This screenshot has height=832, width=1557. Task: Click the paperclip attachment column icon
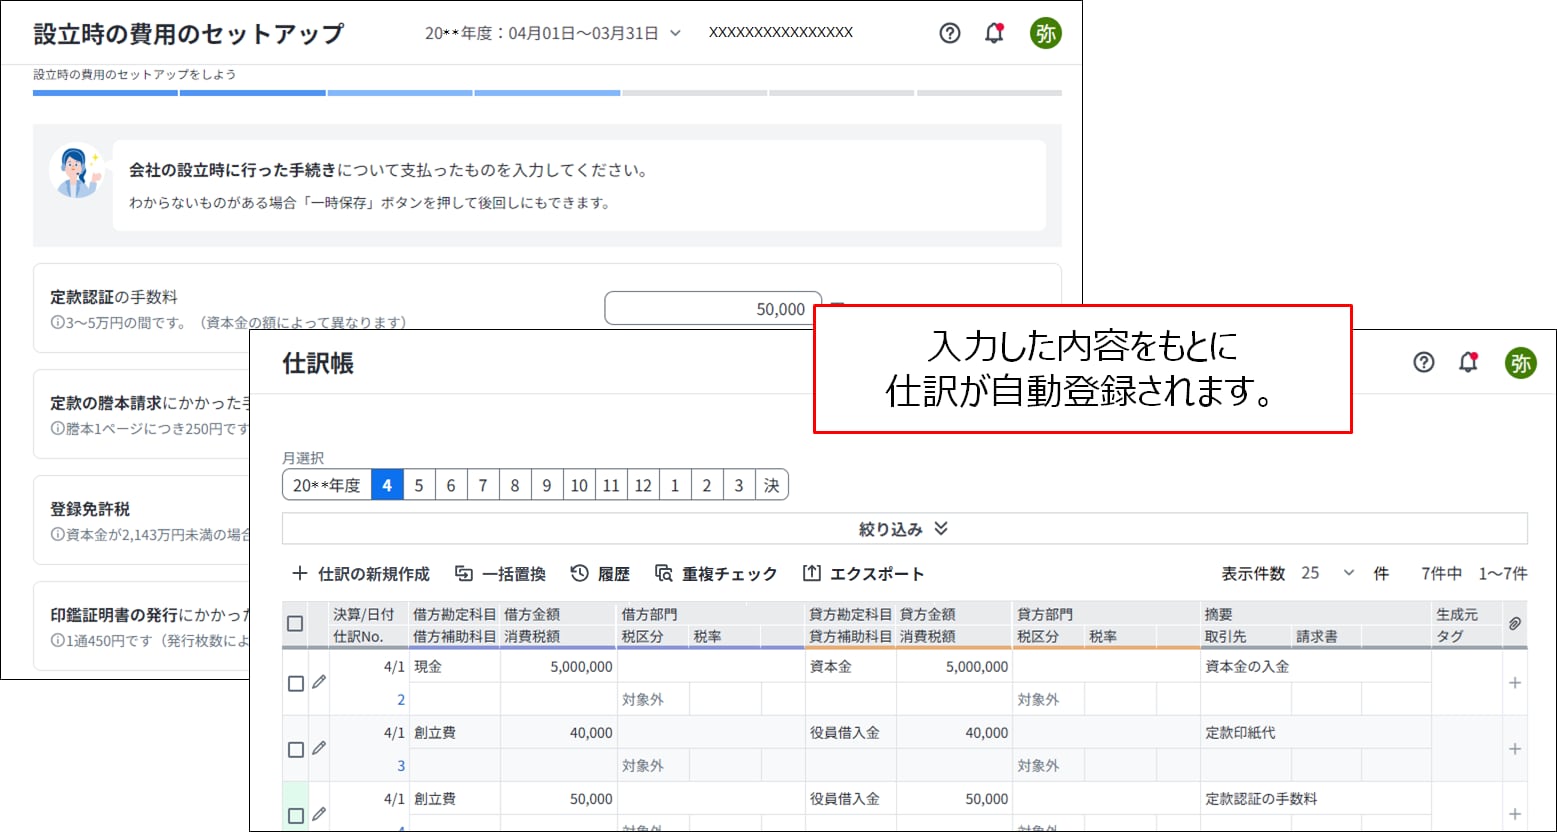coord(1514,624)
